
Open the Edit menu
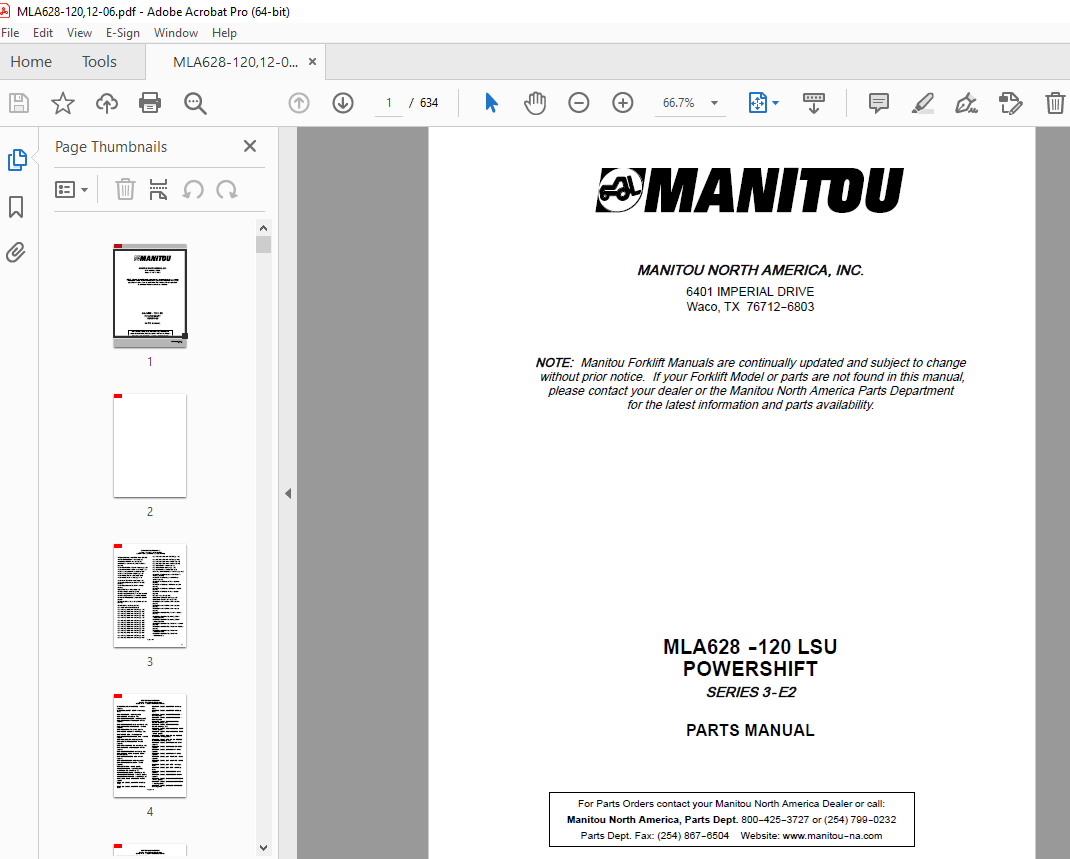[43, 33]
